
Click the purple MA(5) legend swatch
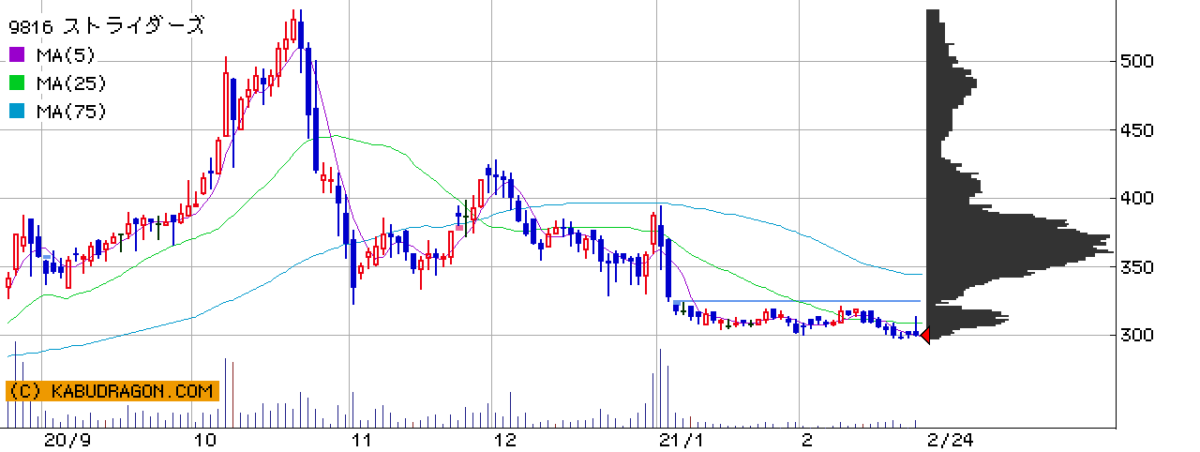[x=17, y=55]
